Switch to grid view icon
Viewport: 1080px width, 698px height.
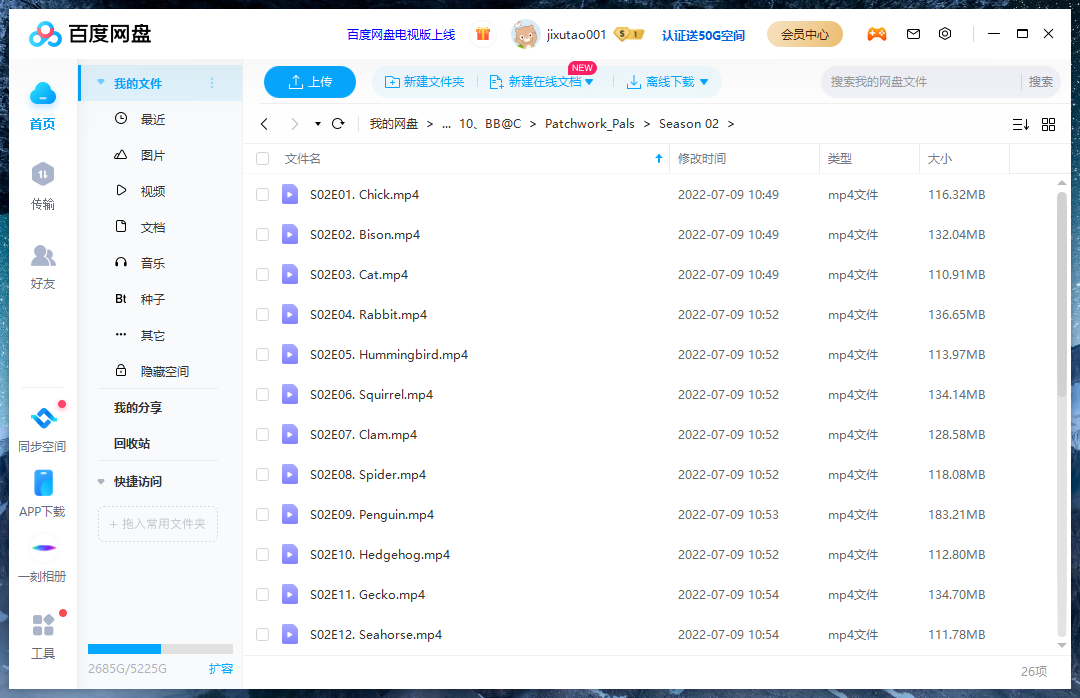pyautogui.click(x=1048, y=125)
